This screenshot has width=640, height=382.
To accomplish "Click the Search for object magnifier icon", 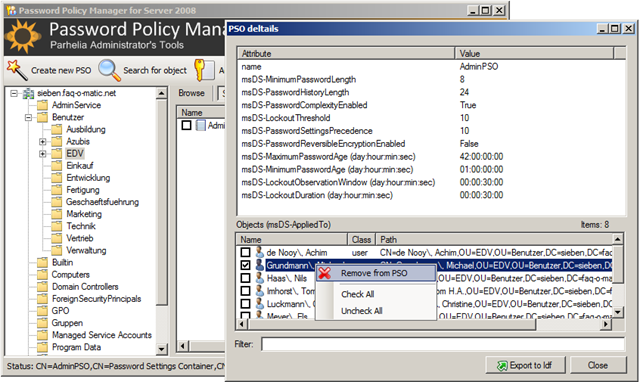I will 109,70.
